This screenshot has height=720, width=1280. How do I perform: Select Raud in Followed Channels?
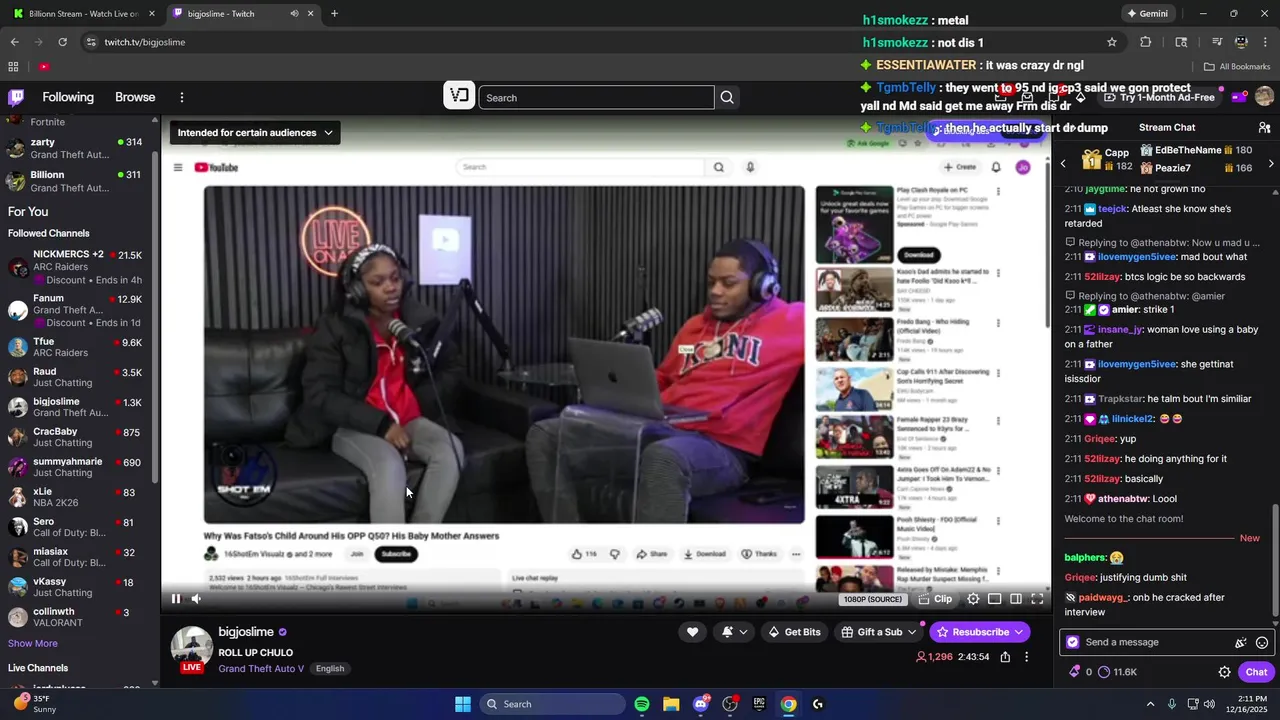coord(76,377)
